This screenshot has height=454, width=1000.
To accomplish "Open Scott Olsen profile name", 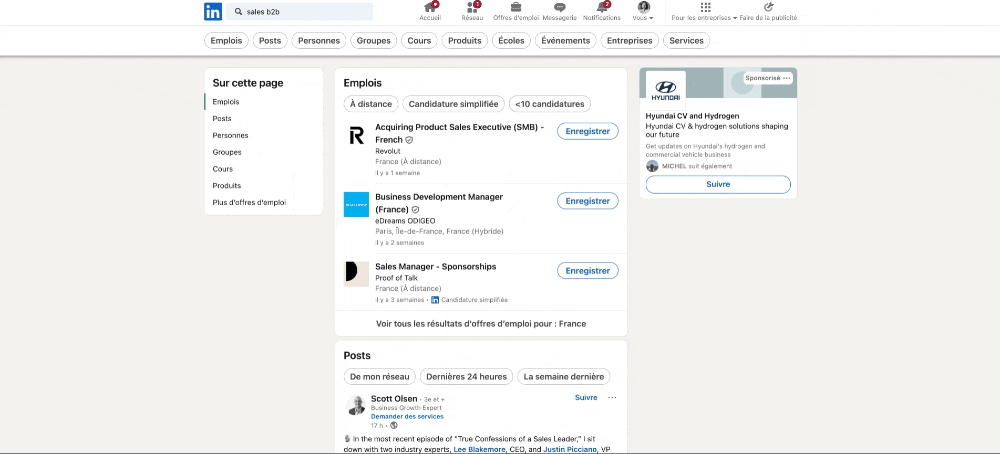I will click(x=394, y=399).
